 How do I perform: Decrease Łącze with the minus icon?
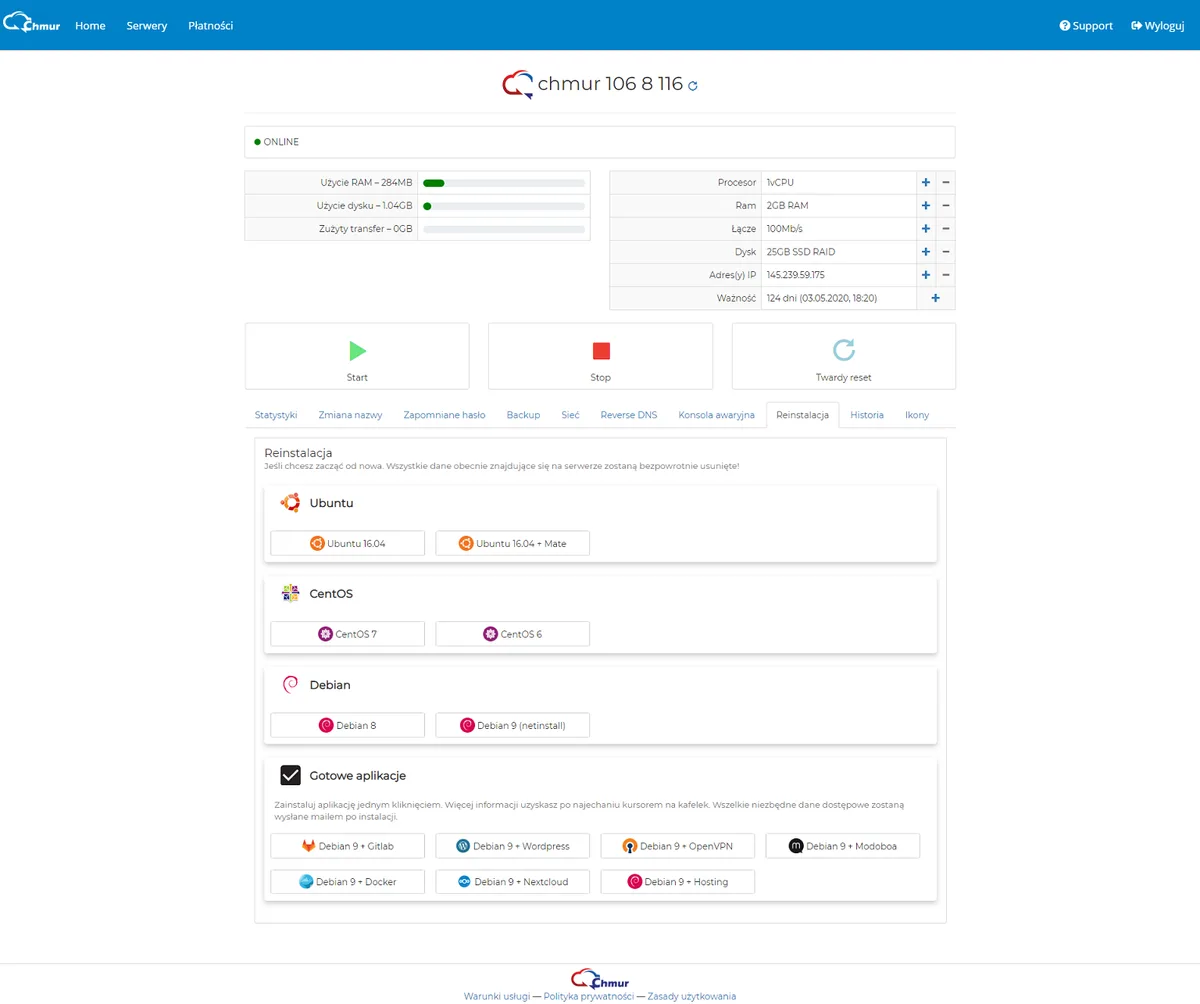946,229
